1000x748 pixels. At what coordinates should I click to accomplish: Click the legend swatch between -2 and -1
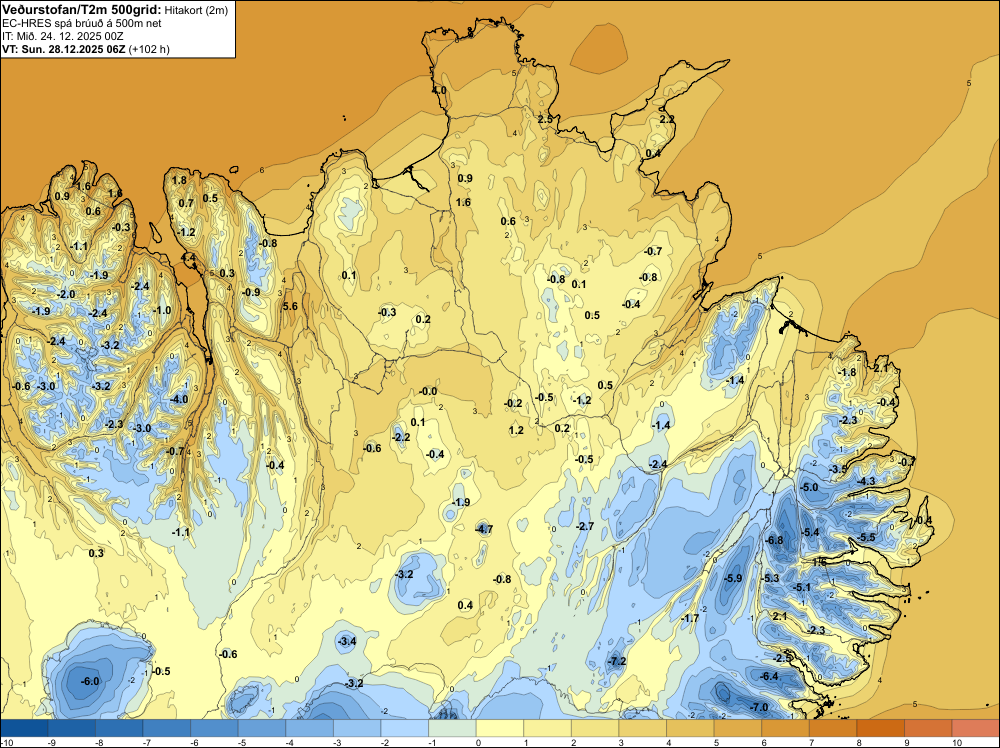(x=404, y=728)
